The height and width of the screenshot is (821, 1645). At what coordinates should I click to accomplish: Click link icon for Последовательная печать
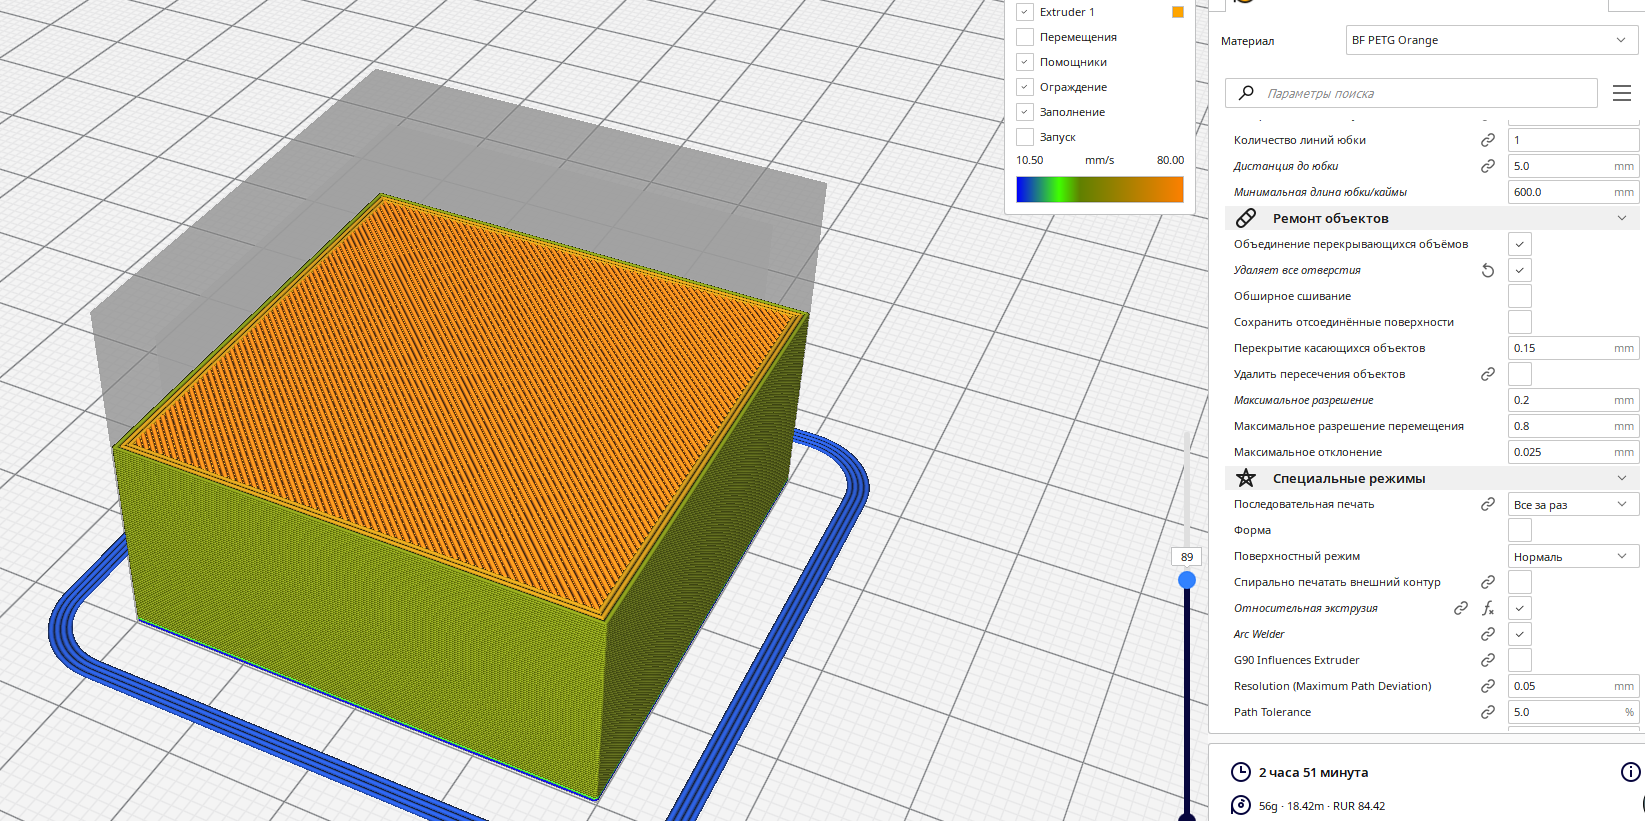point(1488,504)
